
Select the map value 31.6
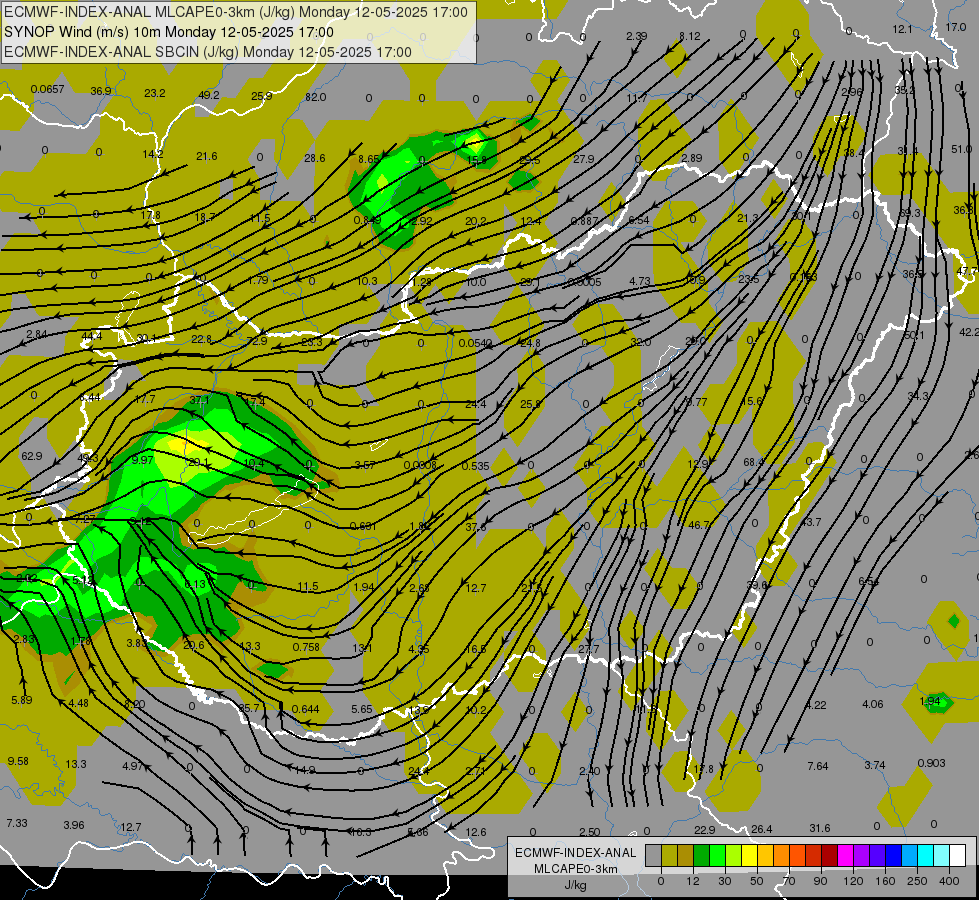point(820,828)
